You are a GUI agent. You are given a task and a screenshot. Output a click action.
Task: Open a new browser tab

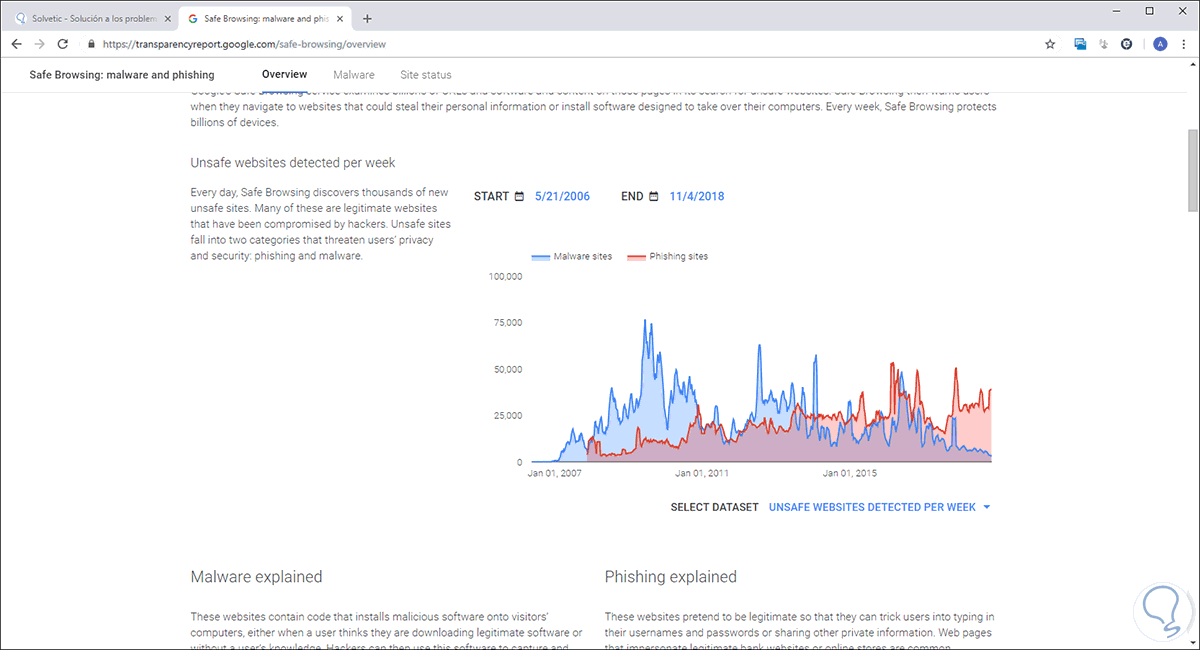coord(368,18)
